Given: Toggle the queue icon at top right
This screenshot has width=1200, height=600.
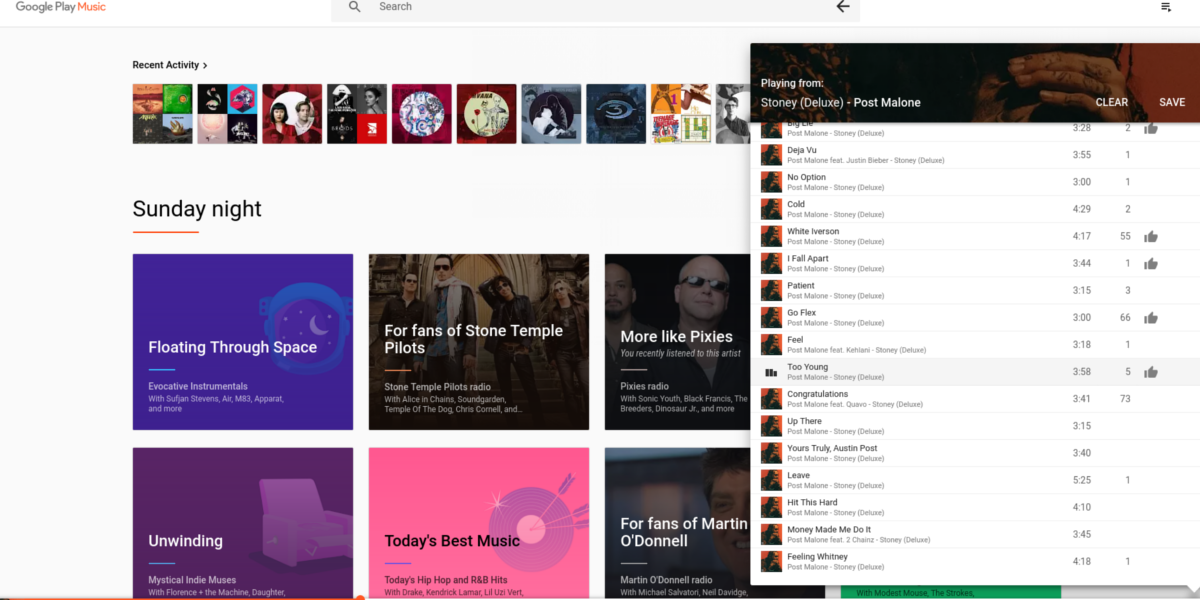Looking at the screenshot, I should (x=1166, y=7).
